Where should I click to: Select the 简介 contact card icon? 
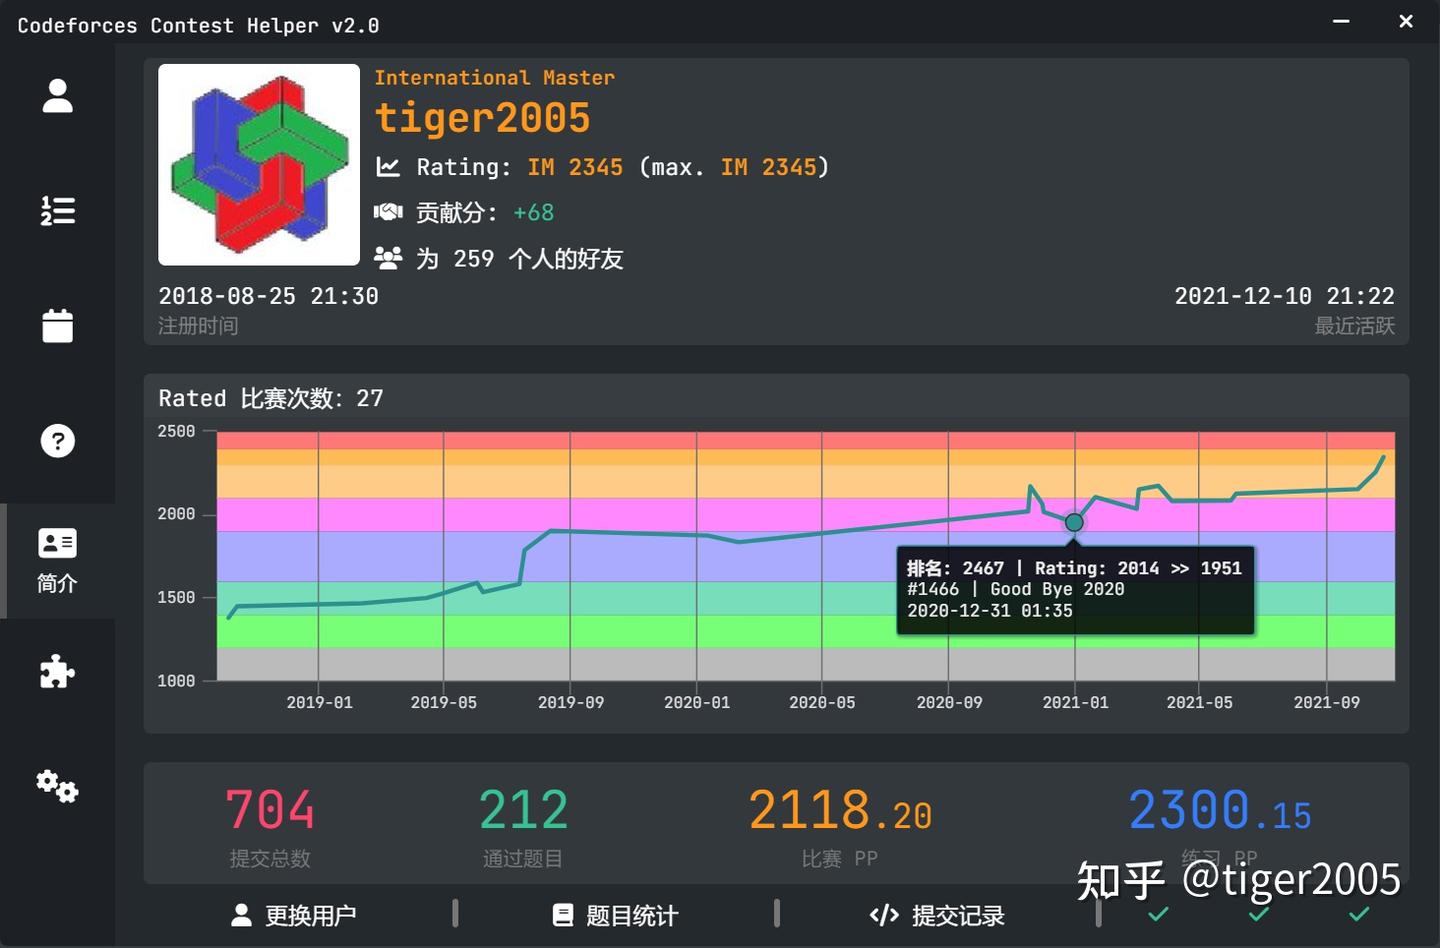(x=57, y=542)
